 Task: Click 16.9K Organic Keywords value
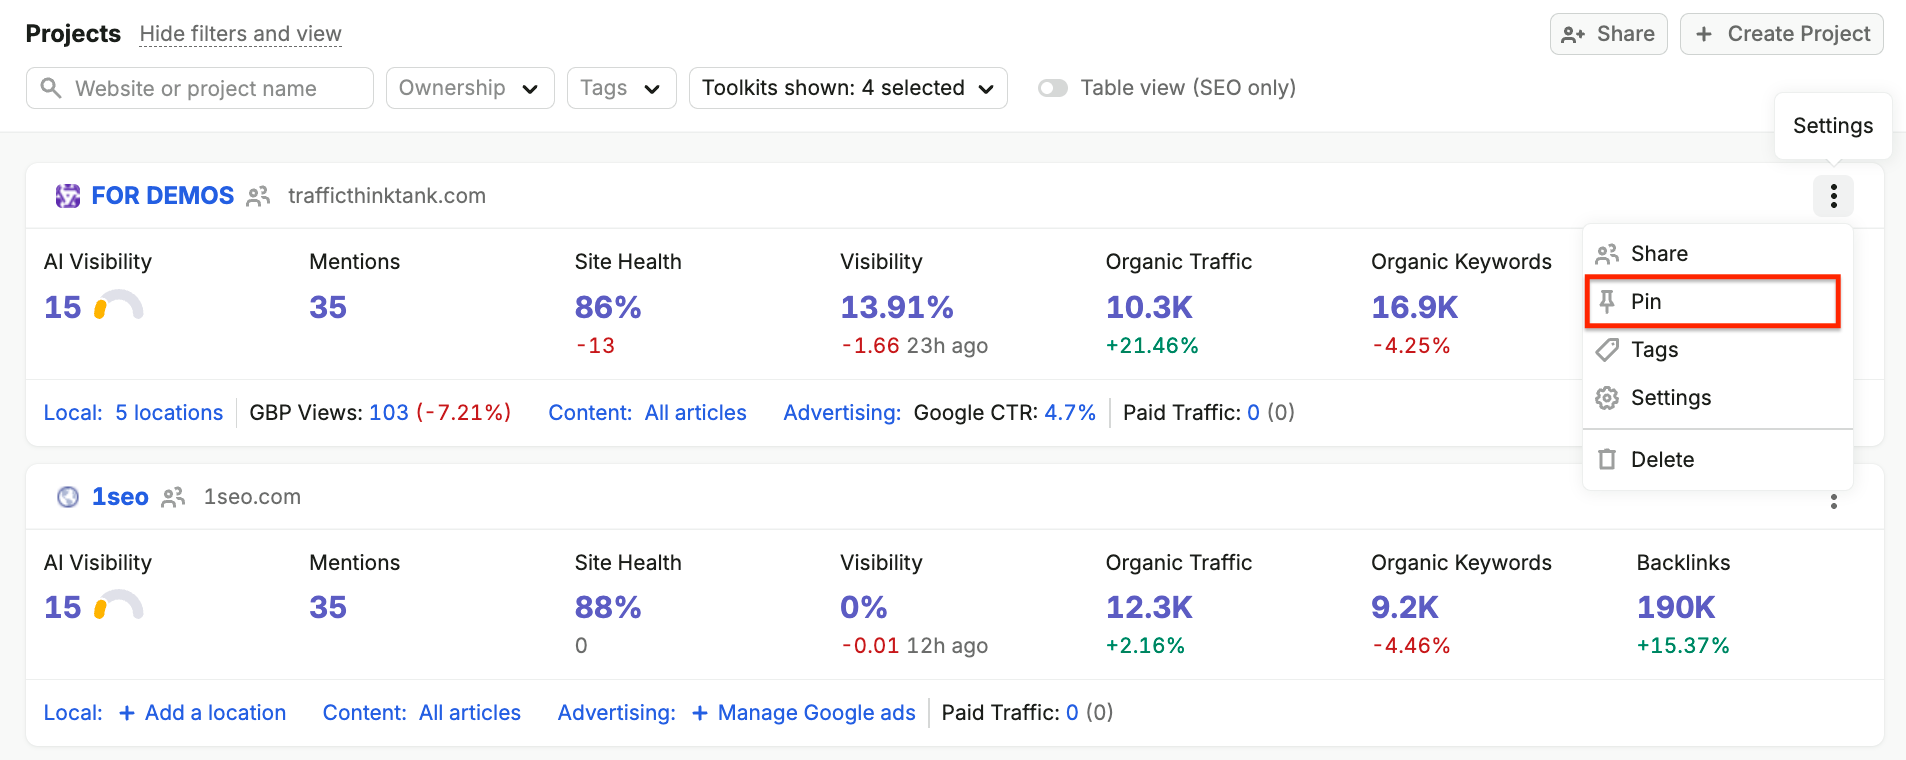[1415, 307]
